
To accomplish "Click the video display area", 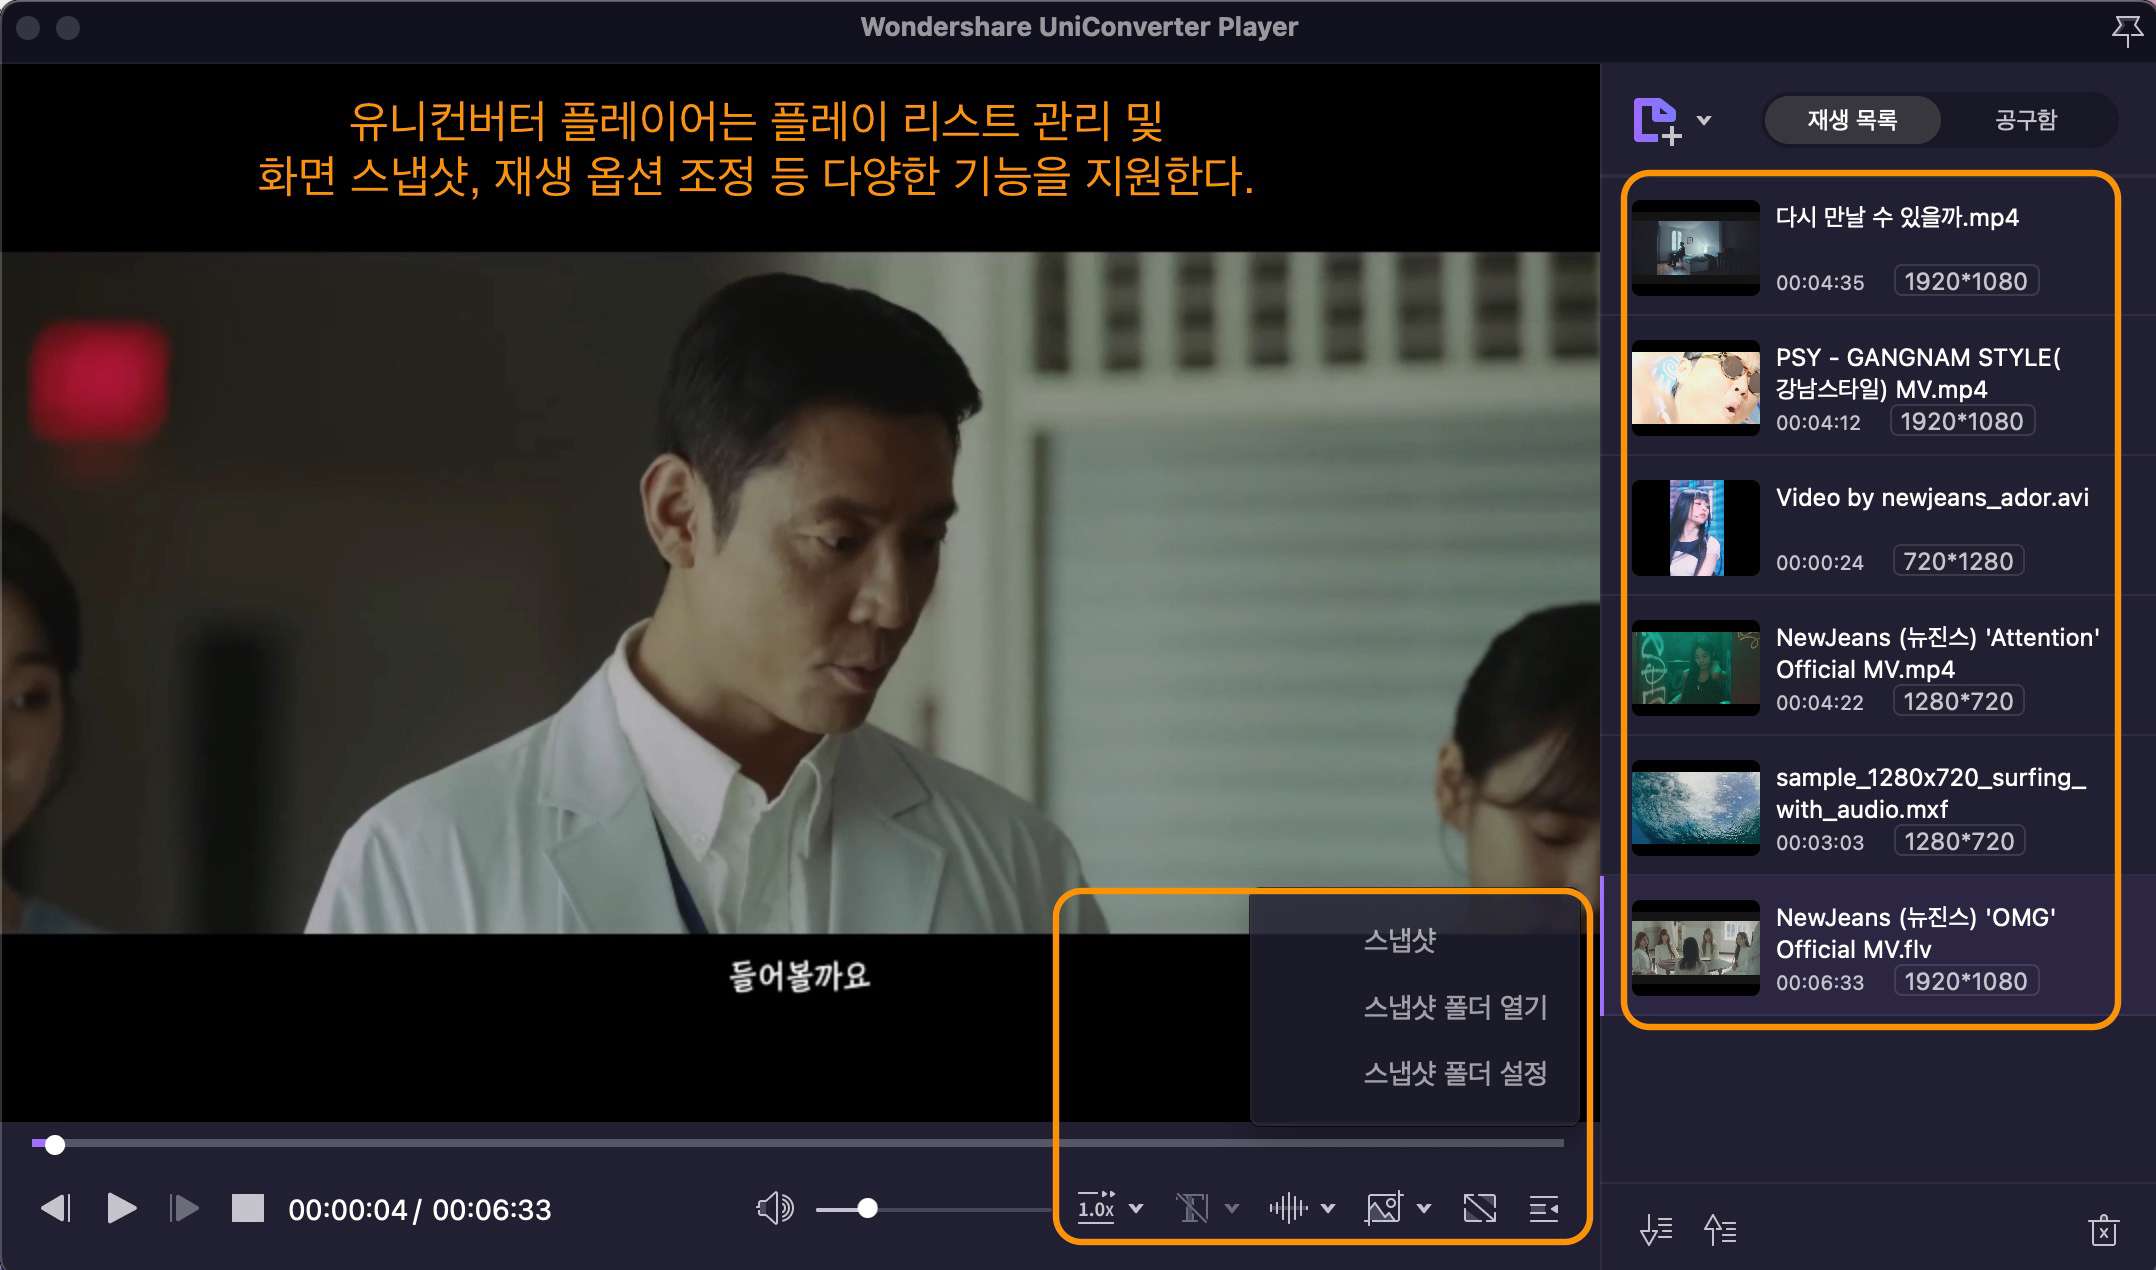I will [800, 592].
